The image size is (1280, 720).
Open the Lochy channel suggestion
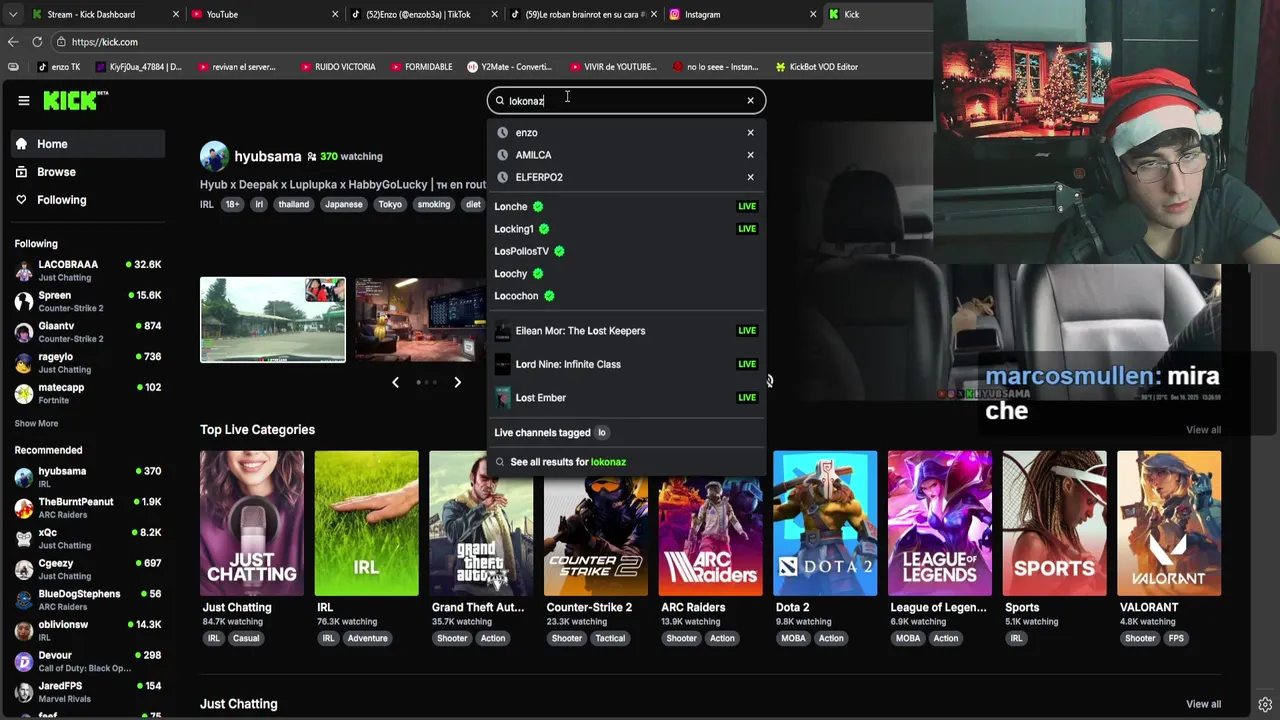coord(626,273)
